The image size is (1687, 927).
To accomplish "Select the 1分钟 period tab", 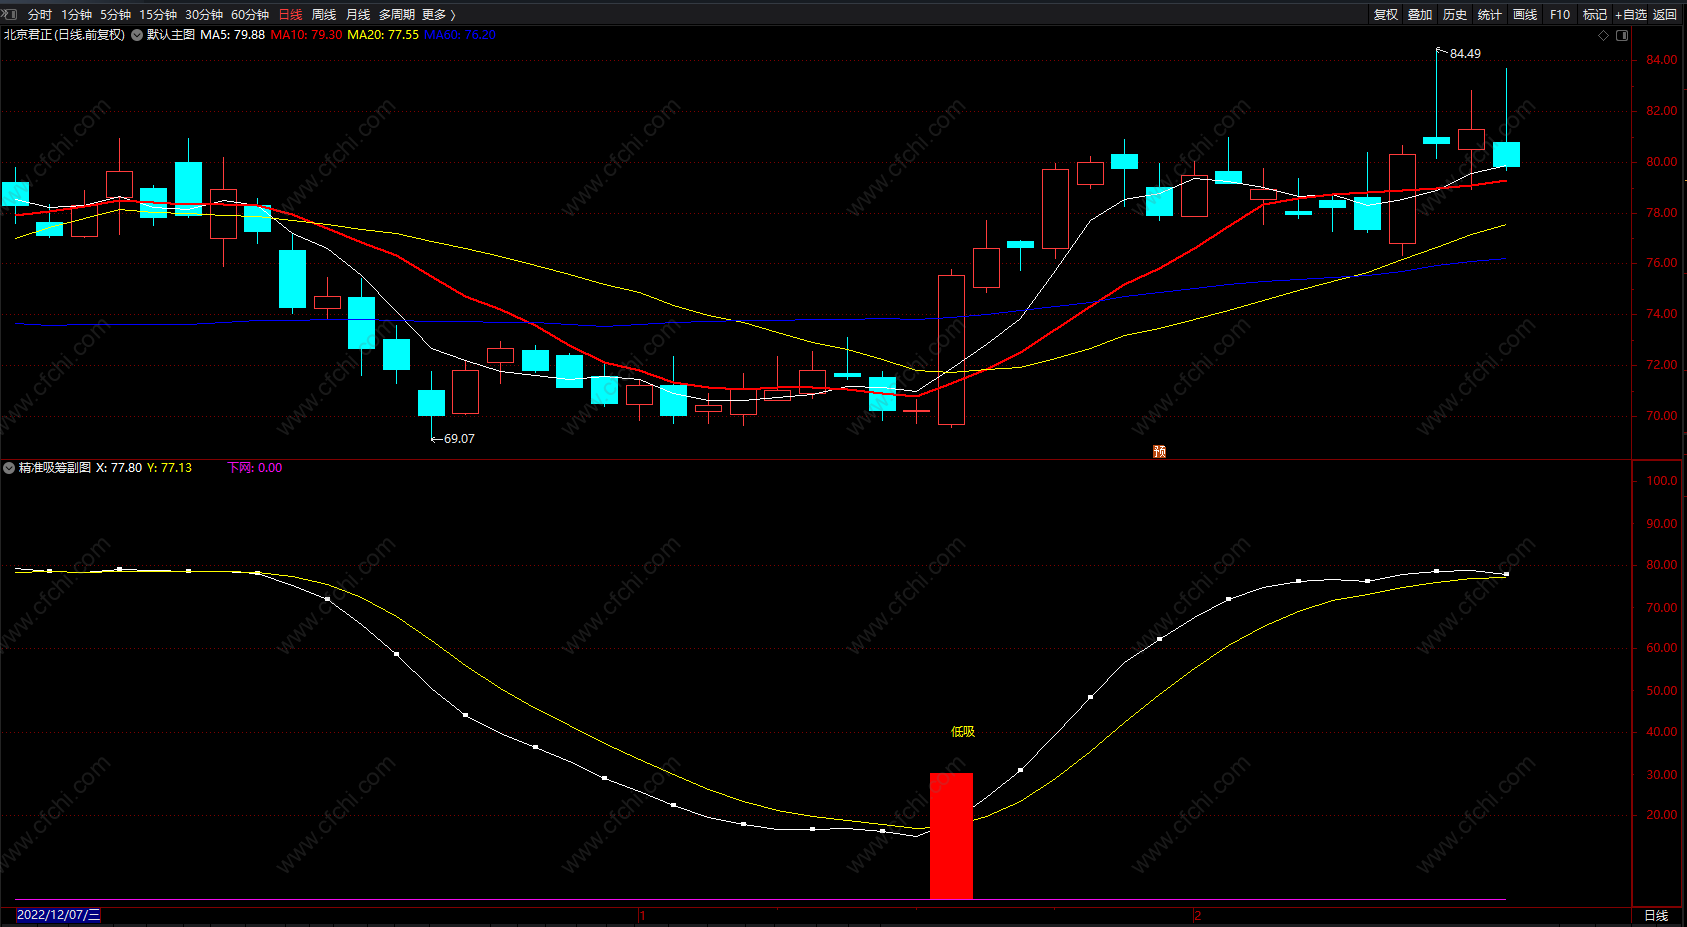I will point(76,15).
